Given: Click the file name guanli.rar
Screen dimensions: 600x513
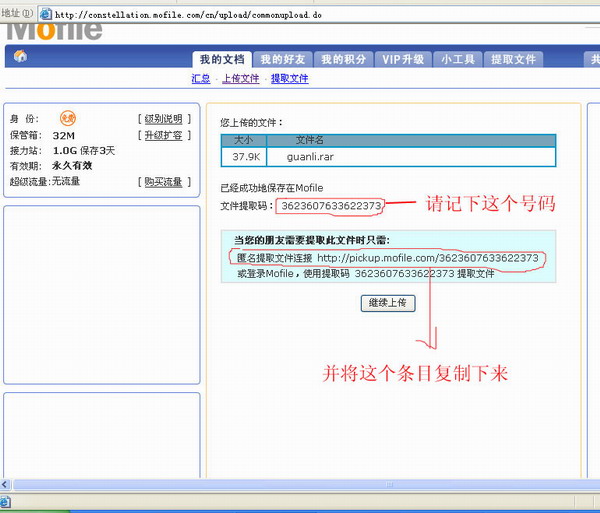Looking at the screenshot, I should [310, 157].
